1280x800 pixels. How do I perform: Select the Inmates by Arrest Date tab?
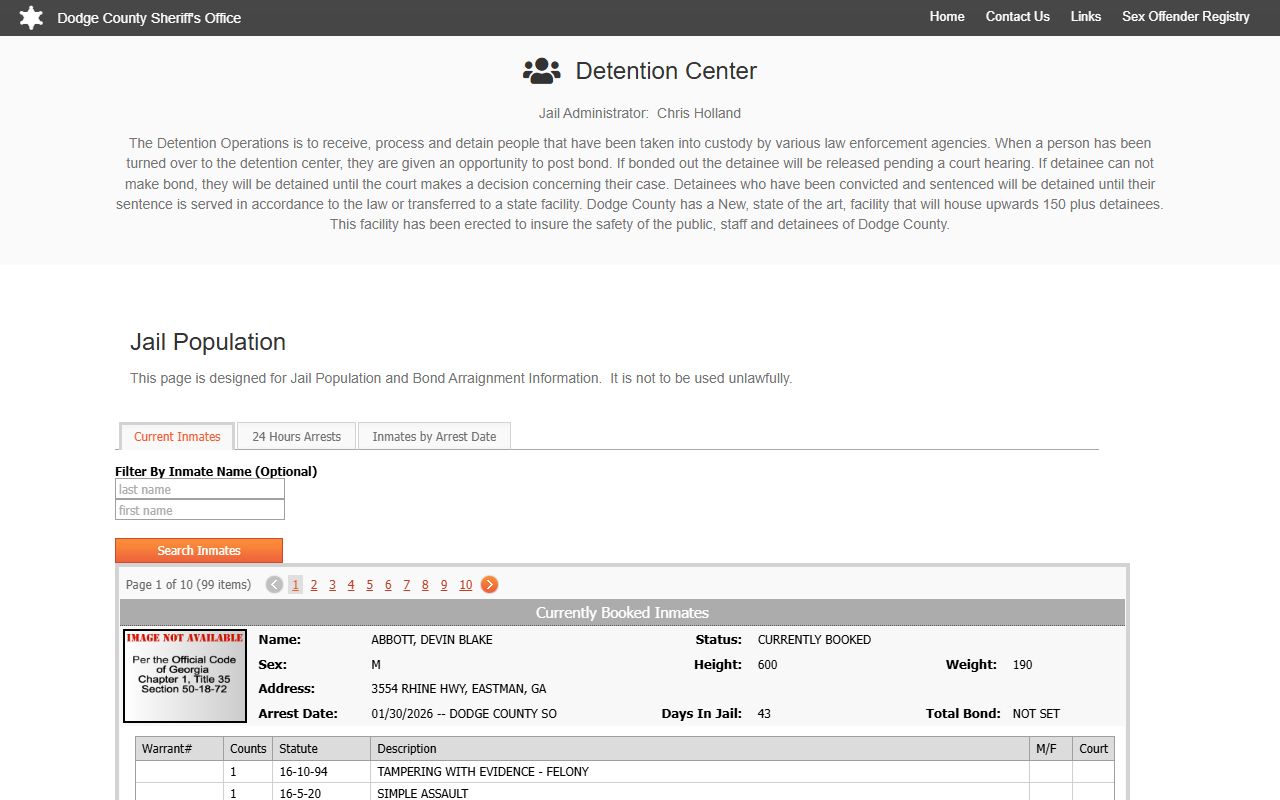pos(434,437)
